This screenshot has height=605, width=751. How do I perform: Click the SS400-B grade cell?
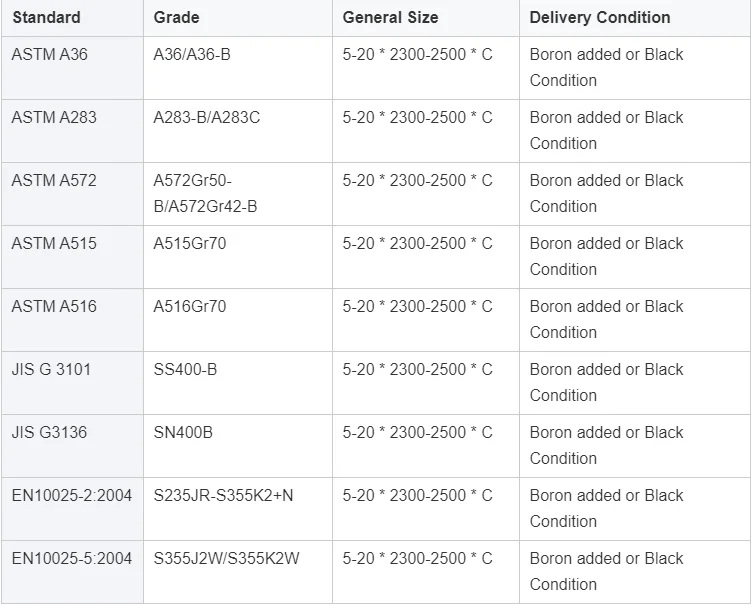coord(185,369)
